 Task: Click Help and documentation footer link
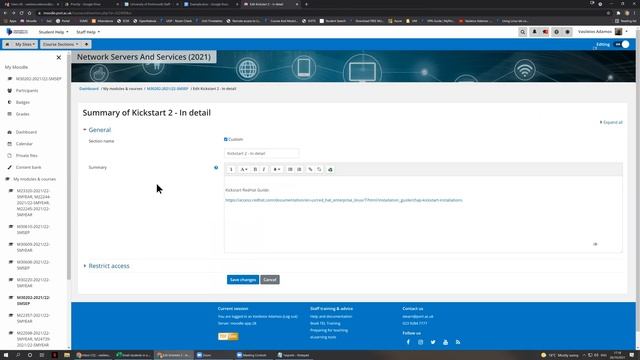click(331, 316)
